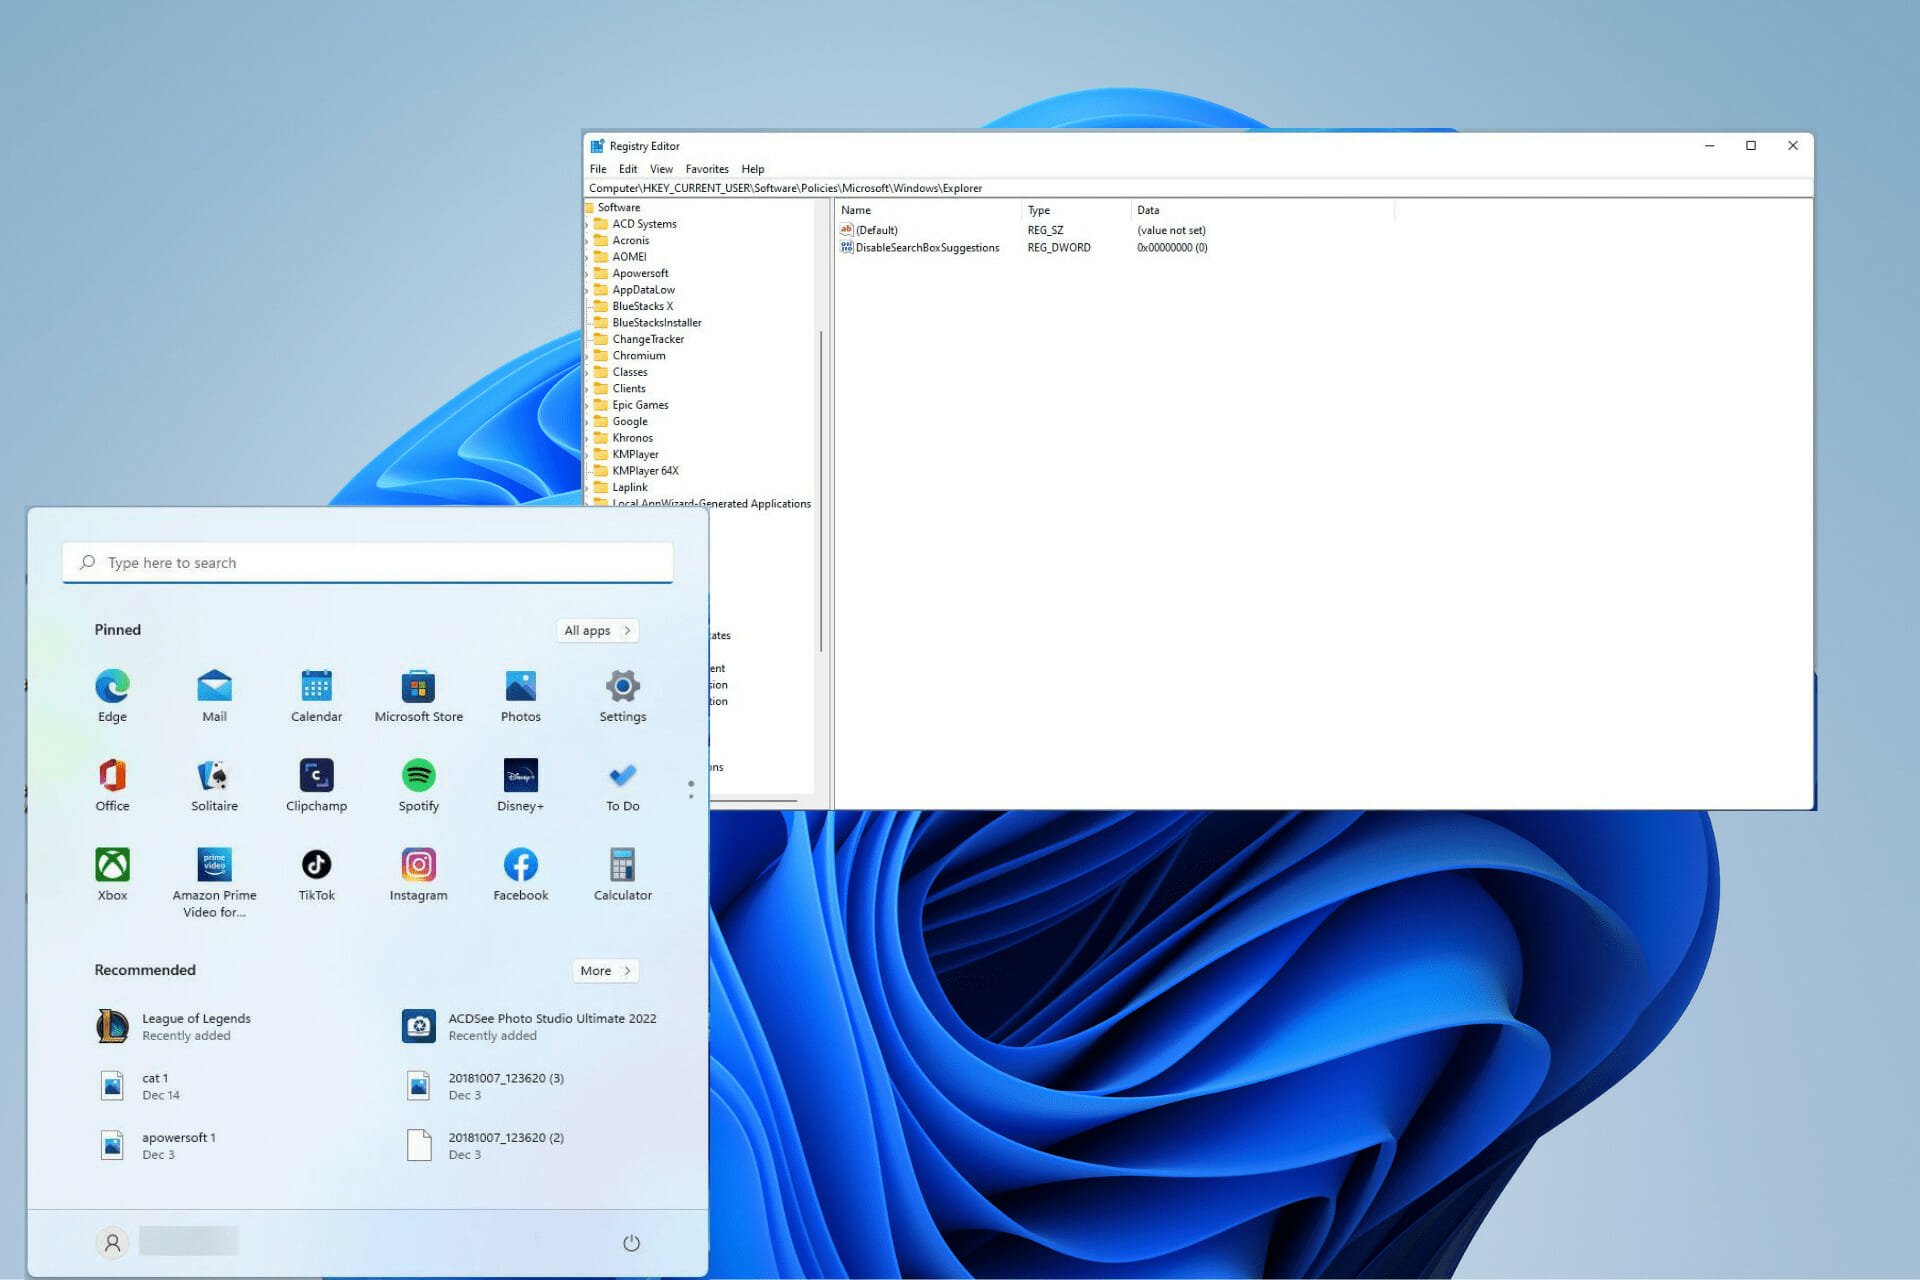The image size is (1920, 1280).
Task: Expand the Khronos registry key
Action: 587,439
